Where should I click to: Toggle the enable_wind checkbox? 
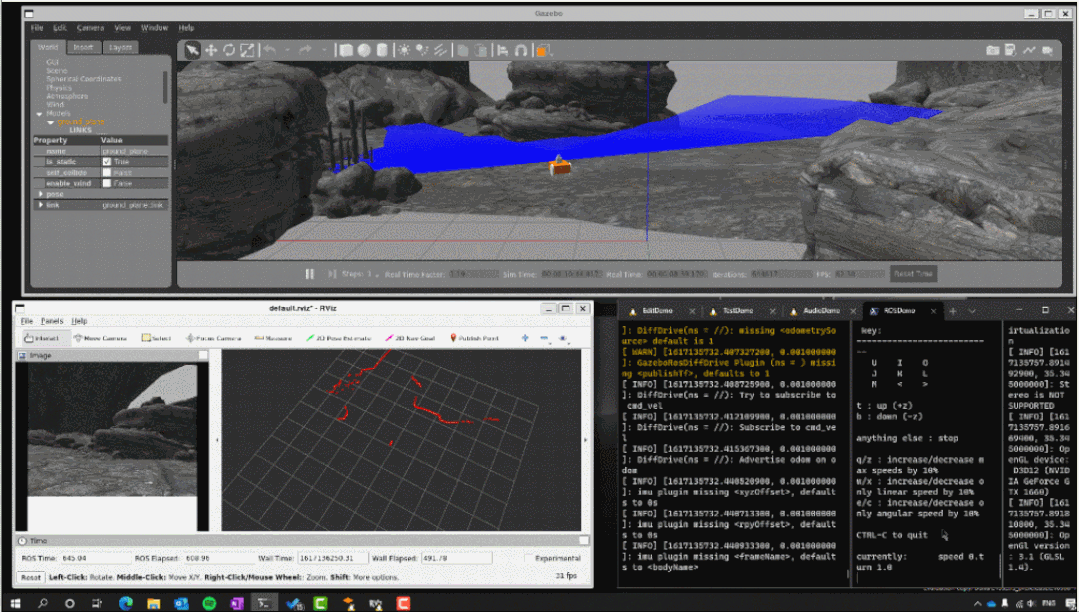[x=107, y=183]
